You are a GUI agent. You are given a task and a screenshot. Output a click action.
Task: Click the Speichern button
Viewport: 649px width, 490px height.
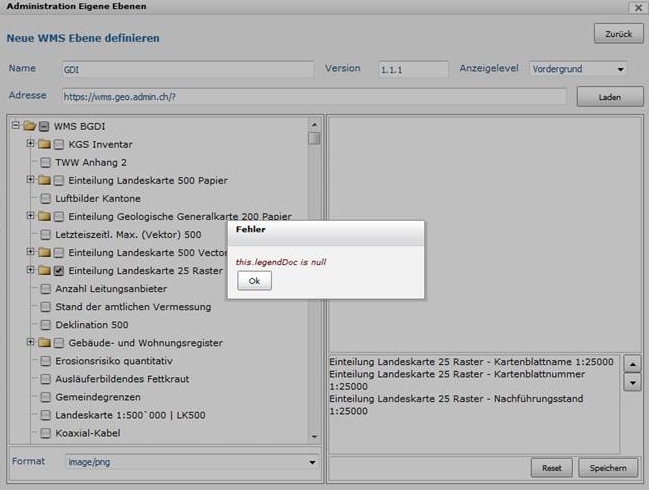(x=607, y=468)
